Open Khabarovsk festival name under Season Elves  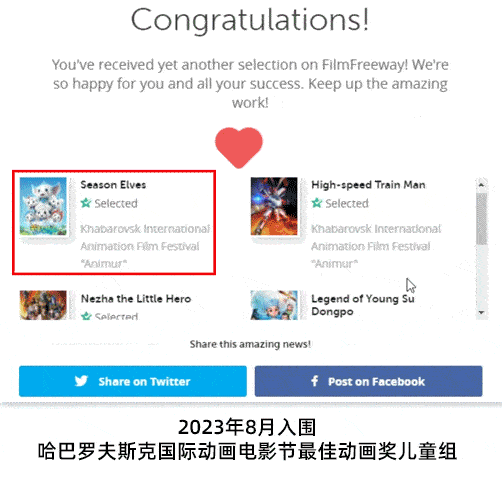(x=145, y=246)
